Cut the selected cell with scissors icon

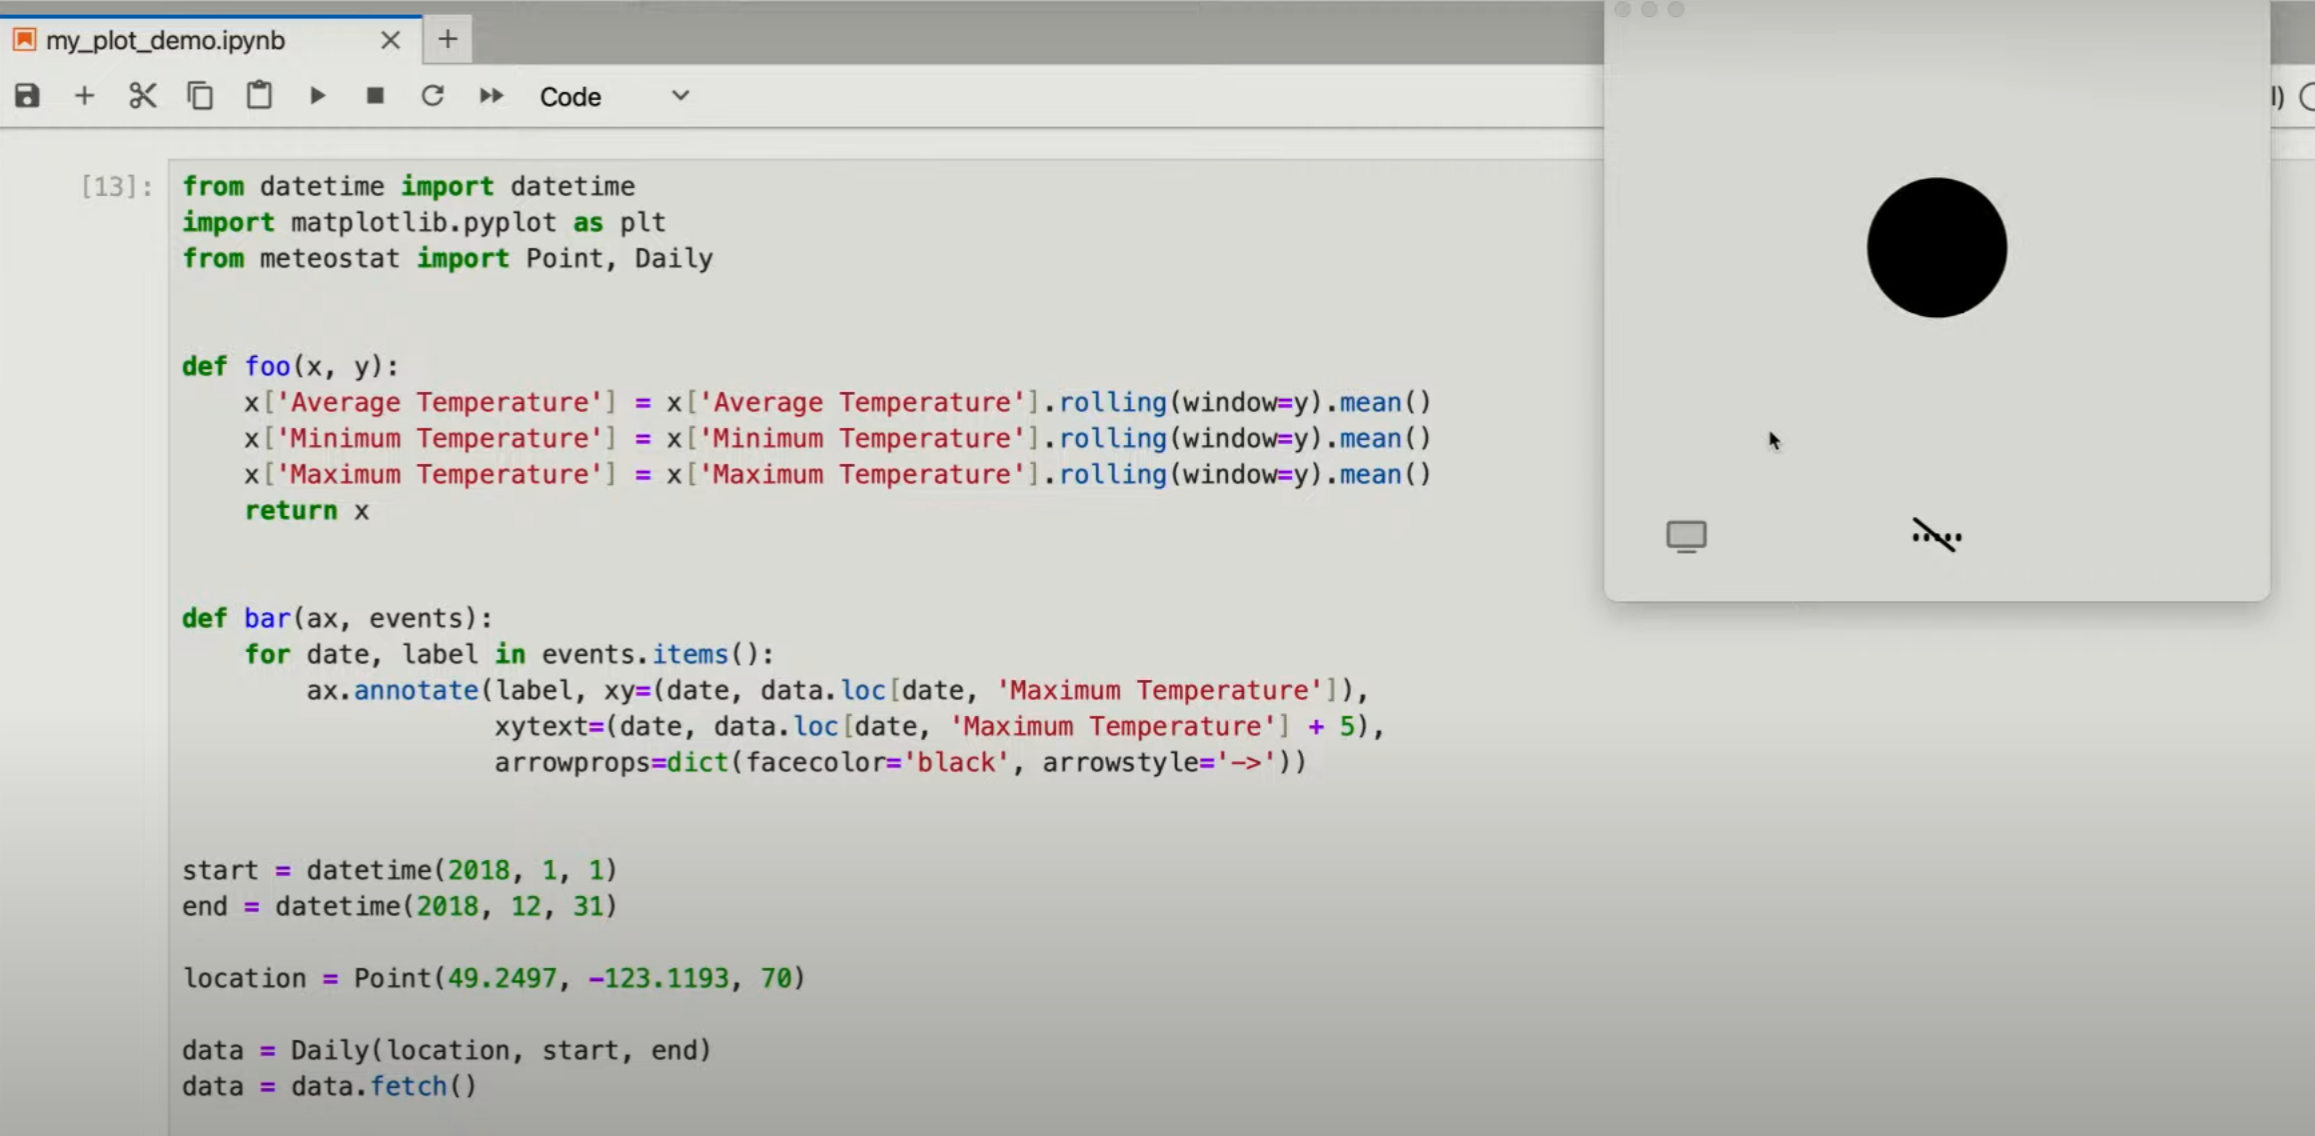142,96
